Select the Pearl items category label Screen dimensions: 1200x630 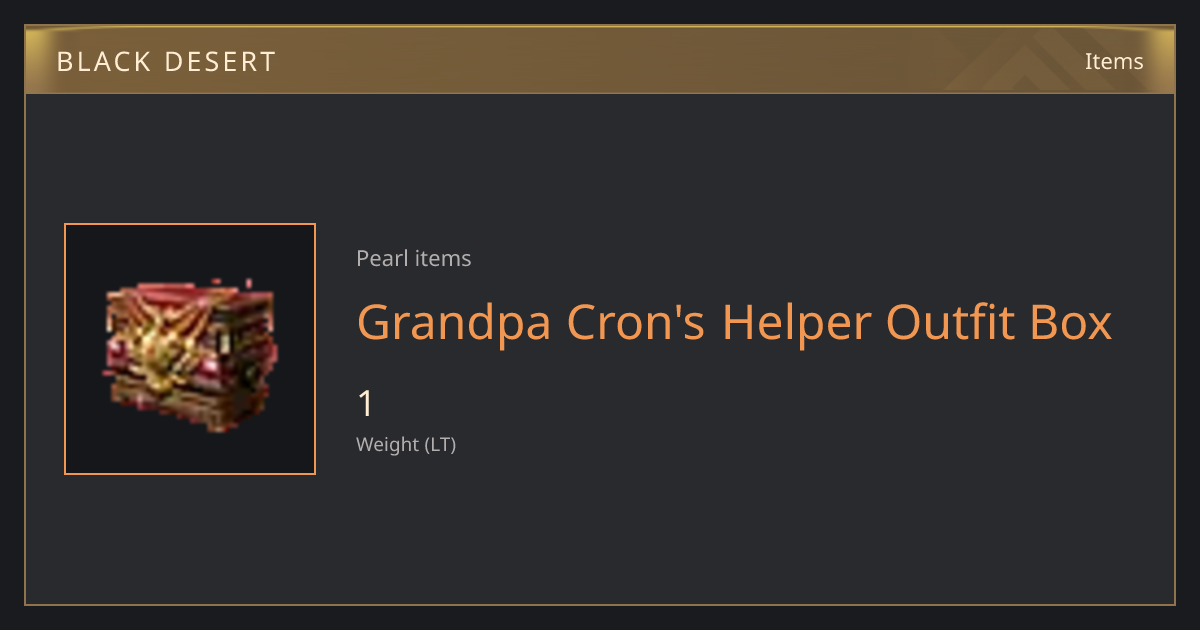click(413, 259)
